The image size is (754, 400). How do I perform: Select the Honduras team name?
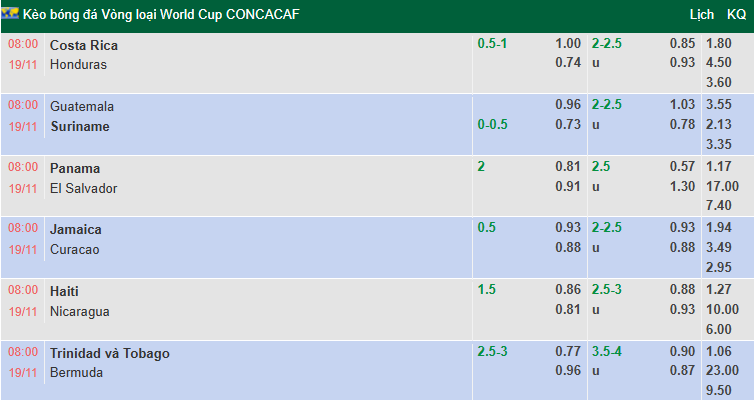tap(78, 64)
